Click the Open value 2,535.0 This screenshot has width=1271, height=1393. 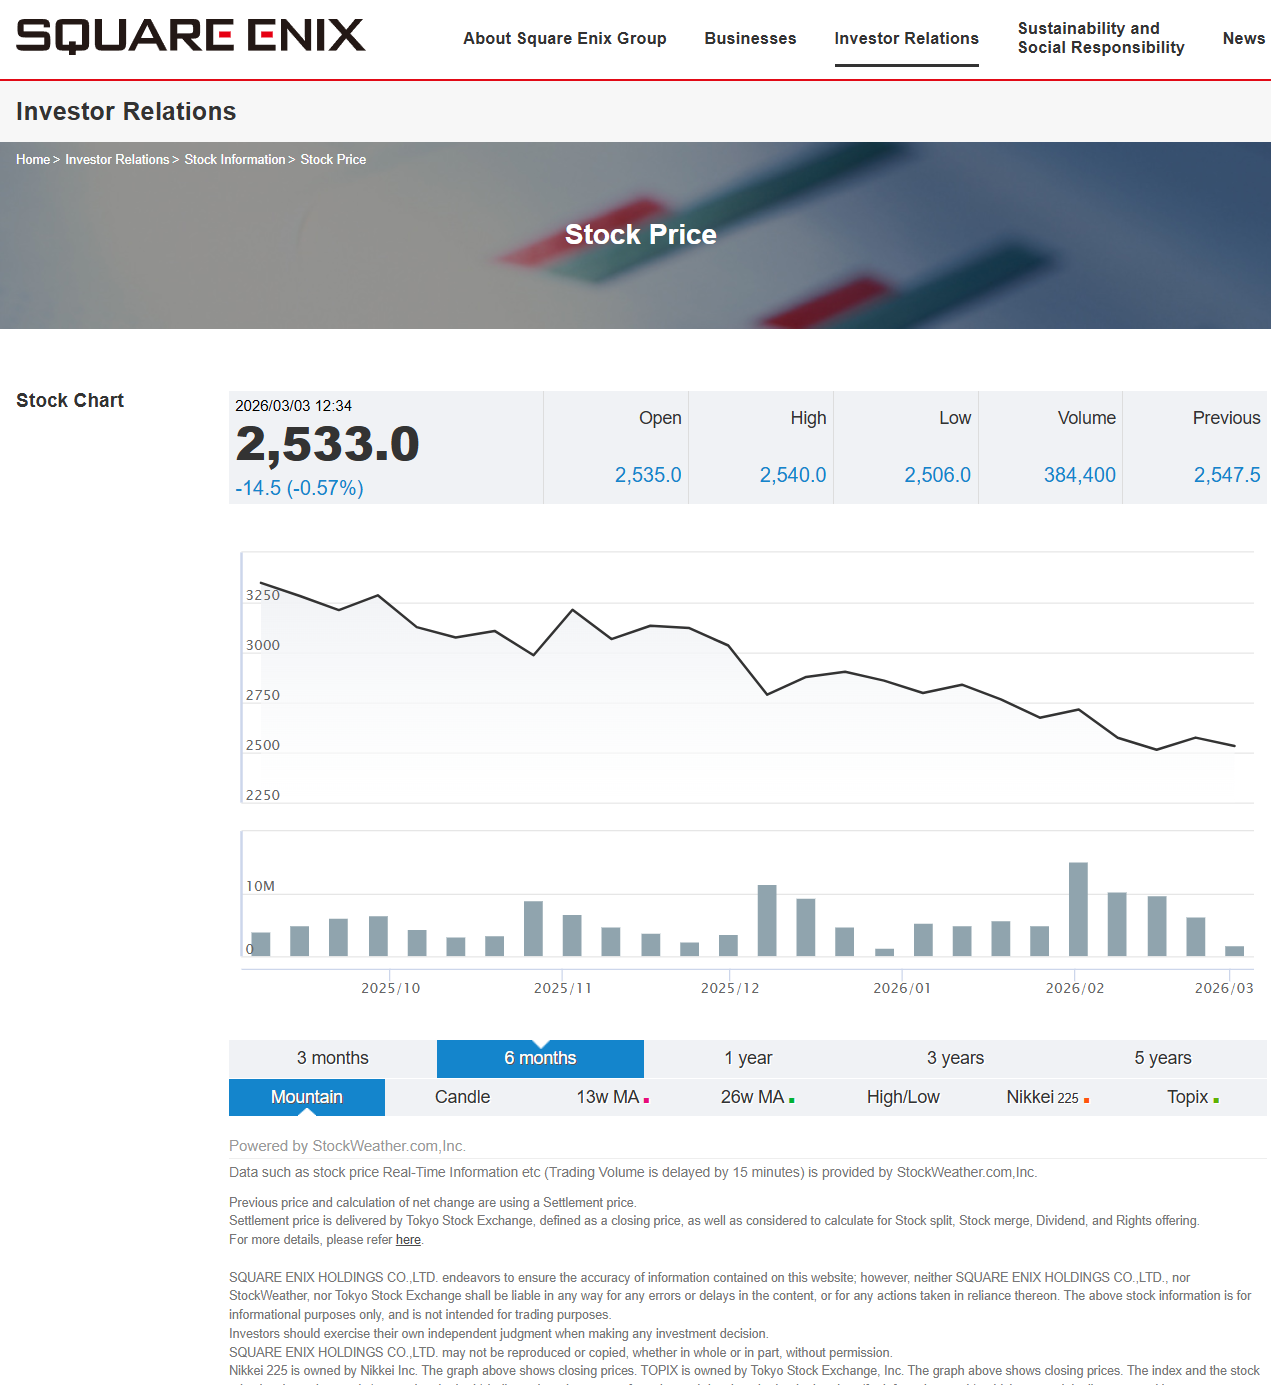648,475
